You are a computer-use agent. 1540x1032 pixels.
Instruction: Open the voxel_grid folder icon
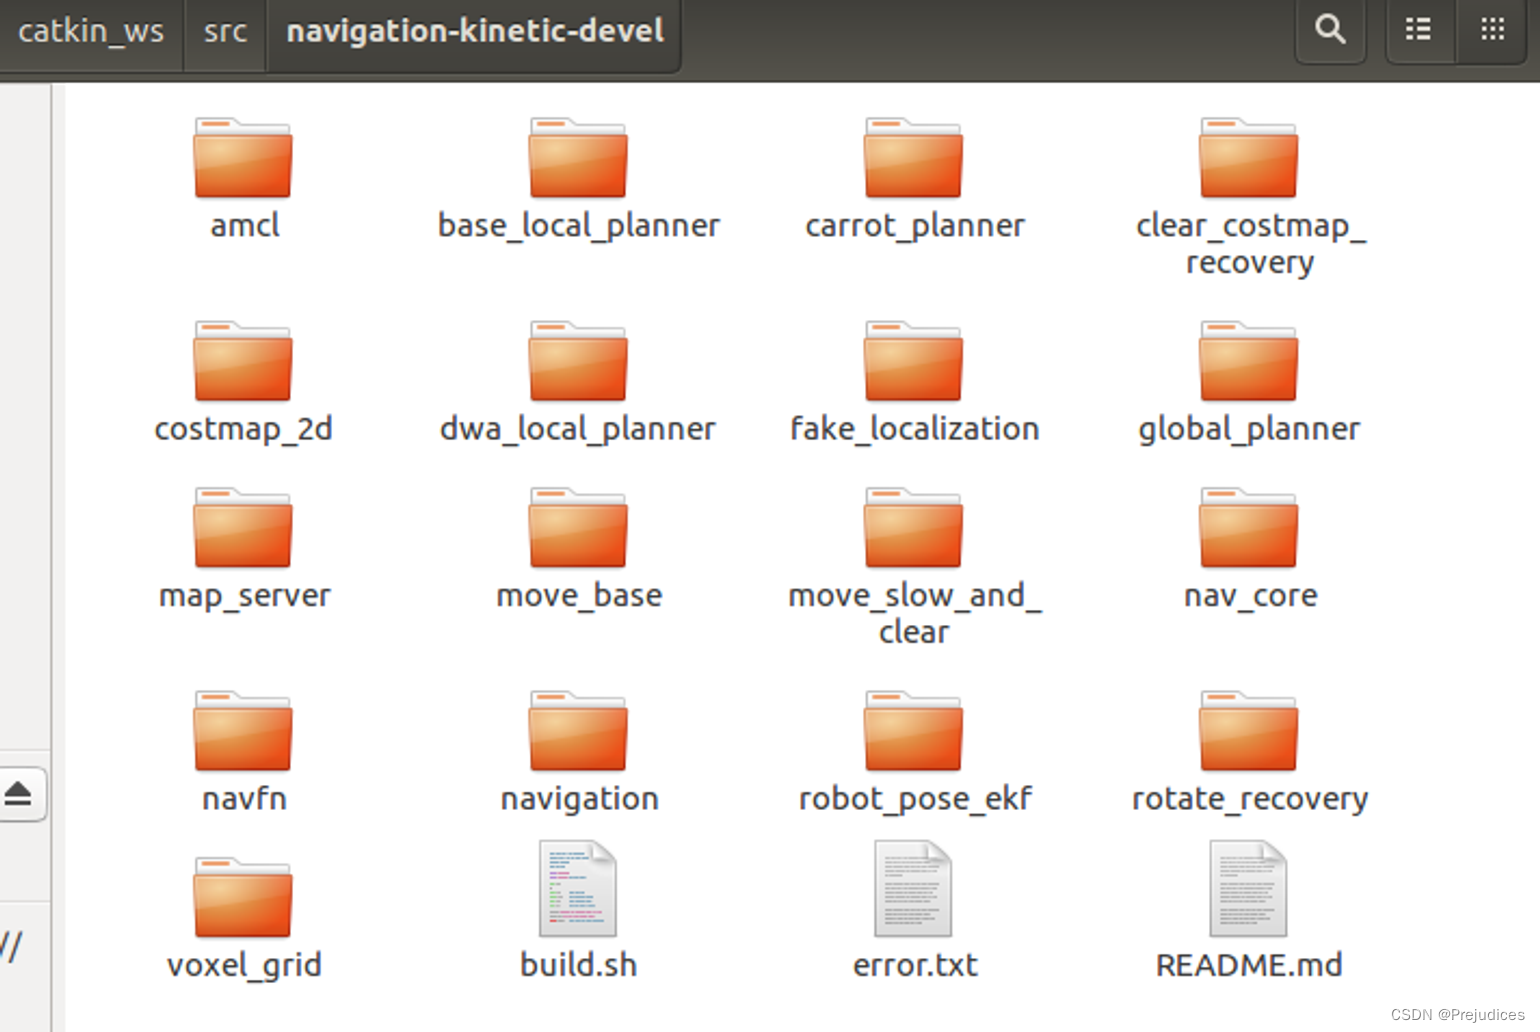[243, 897]
